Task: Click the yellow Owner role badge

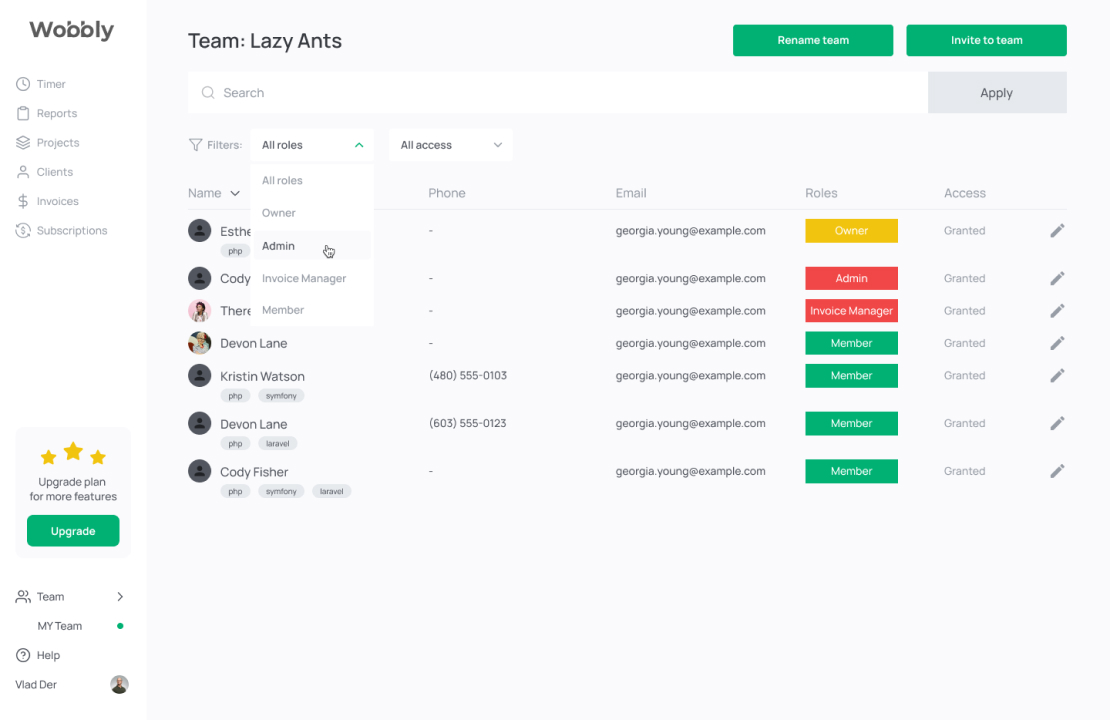Action: pyautogui.click(x=851, y=230)
